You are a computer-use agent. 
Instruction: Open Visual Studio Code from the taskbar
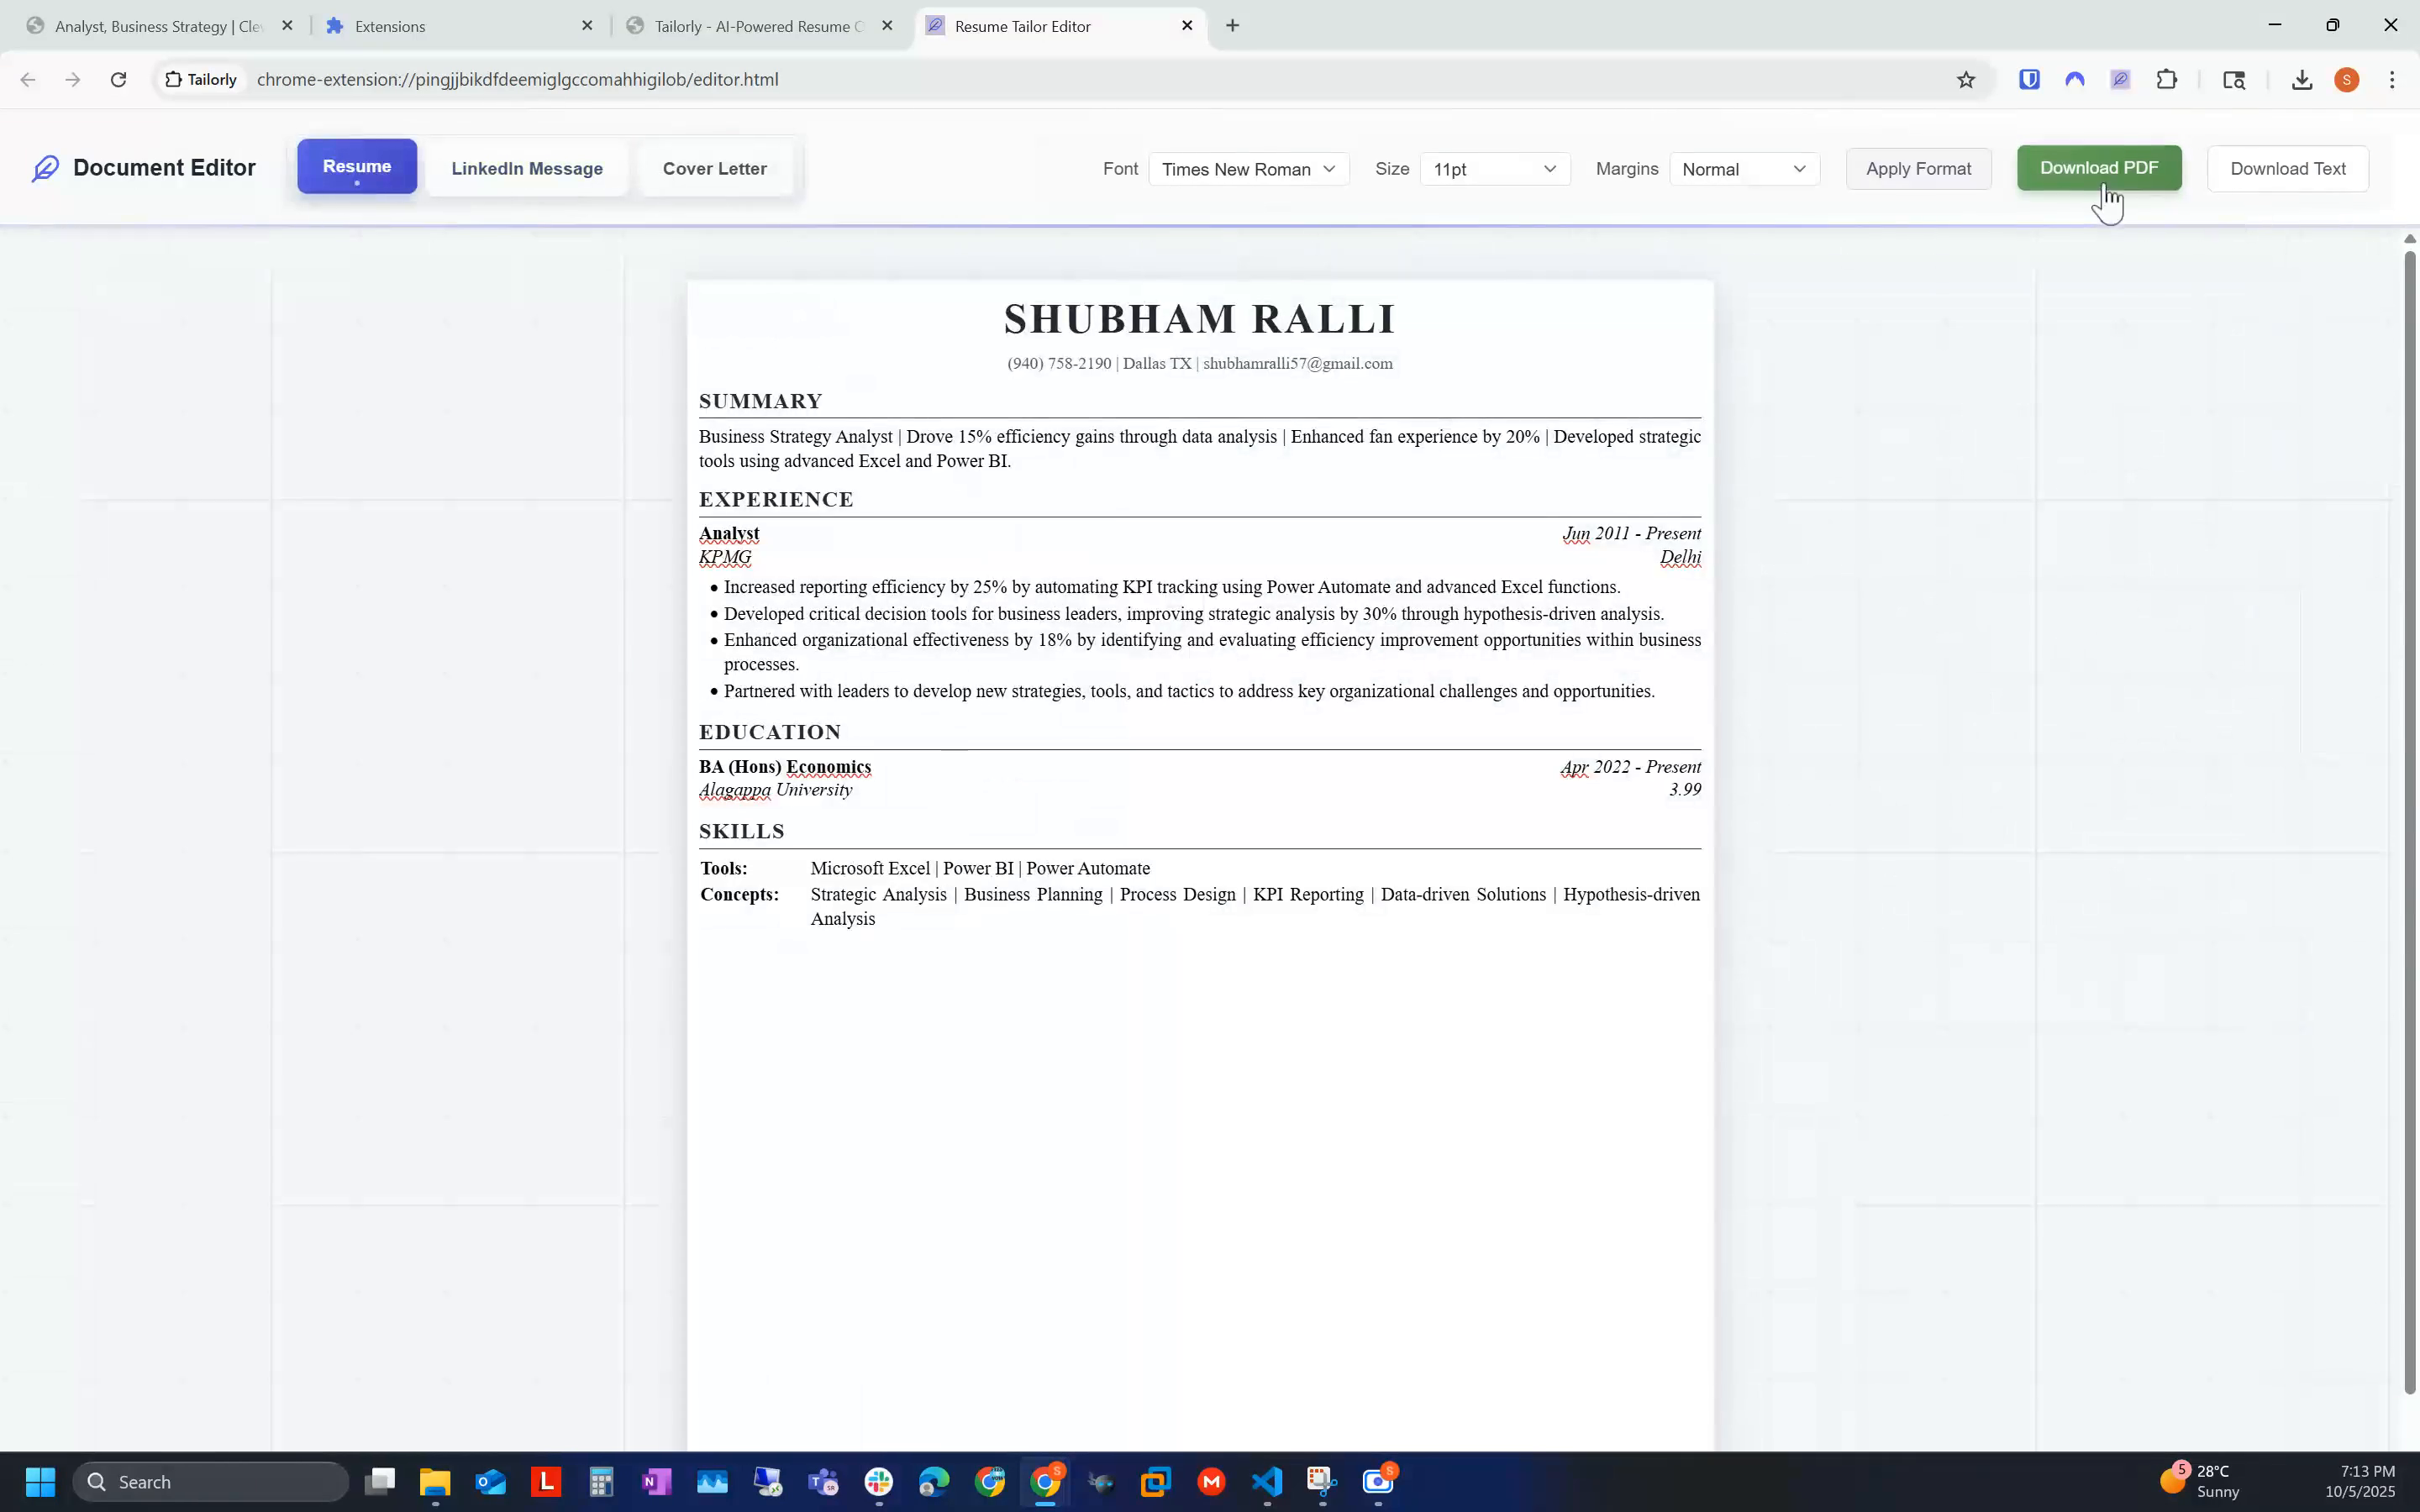pyautogui.click(x=1266, y=1481)
